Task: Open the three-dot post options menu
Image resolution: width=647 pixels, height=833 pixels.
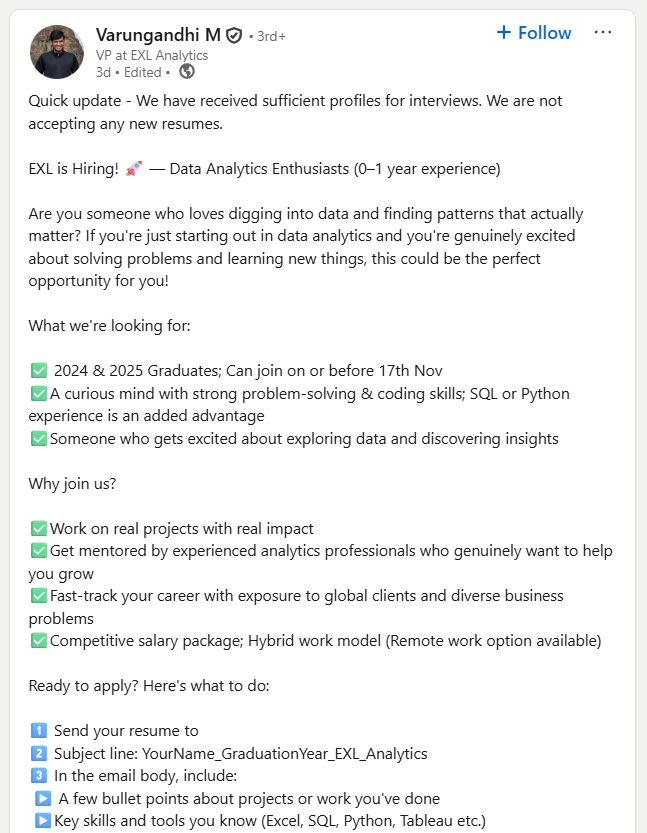Action: coord(603,33)
